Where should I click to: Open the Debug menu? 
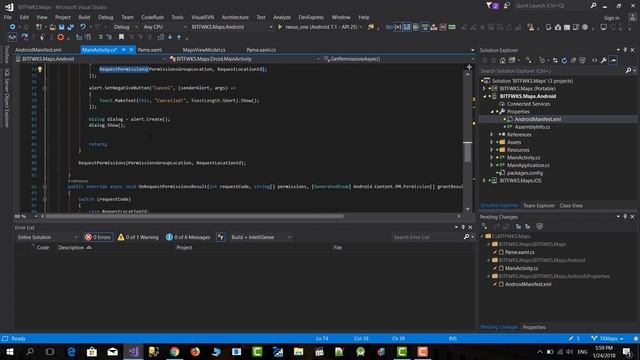coord(105,17)
